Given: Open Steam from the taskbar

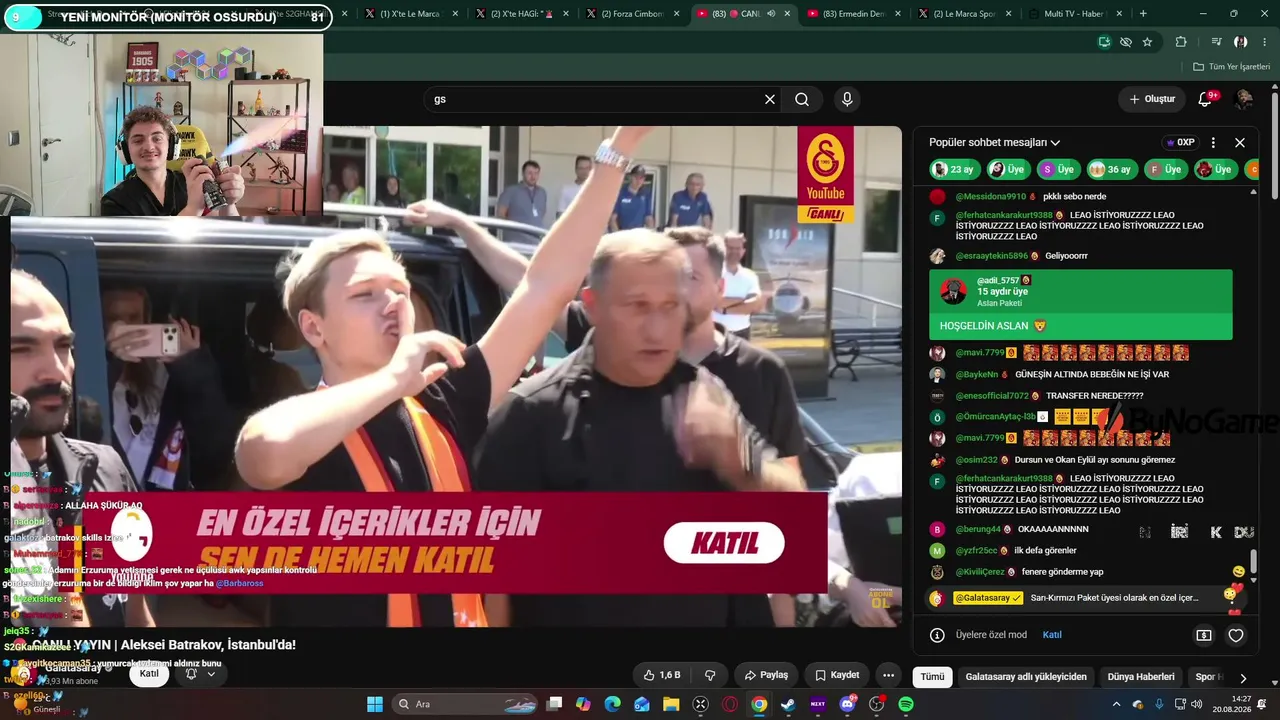Looking at the screenshot, I should click(x=789, y=704).
